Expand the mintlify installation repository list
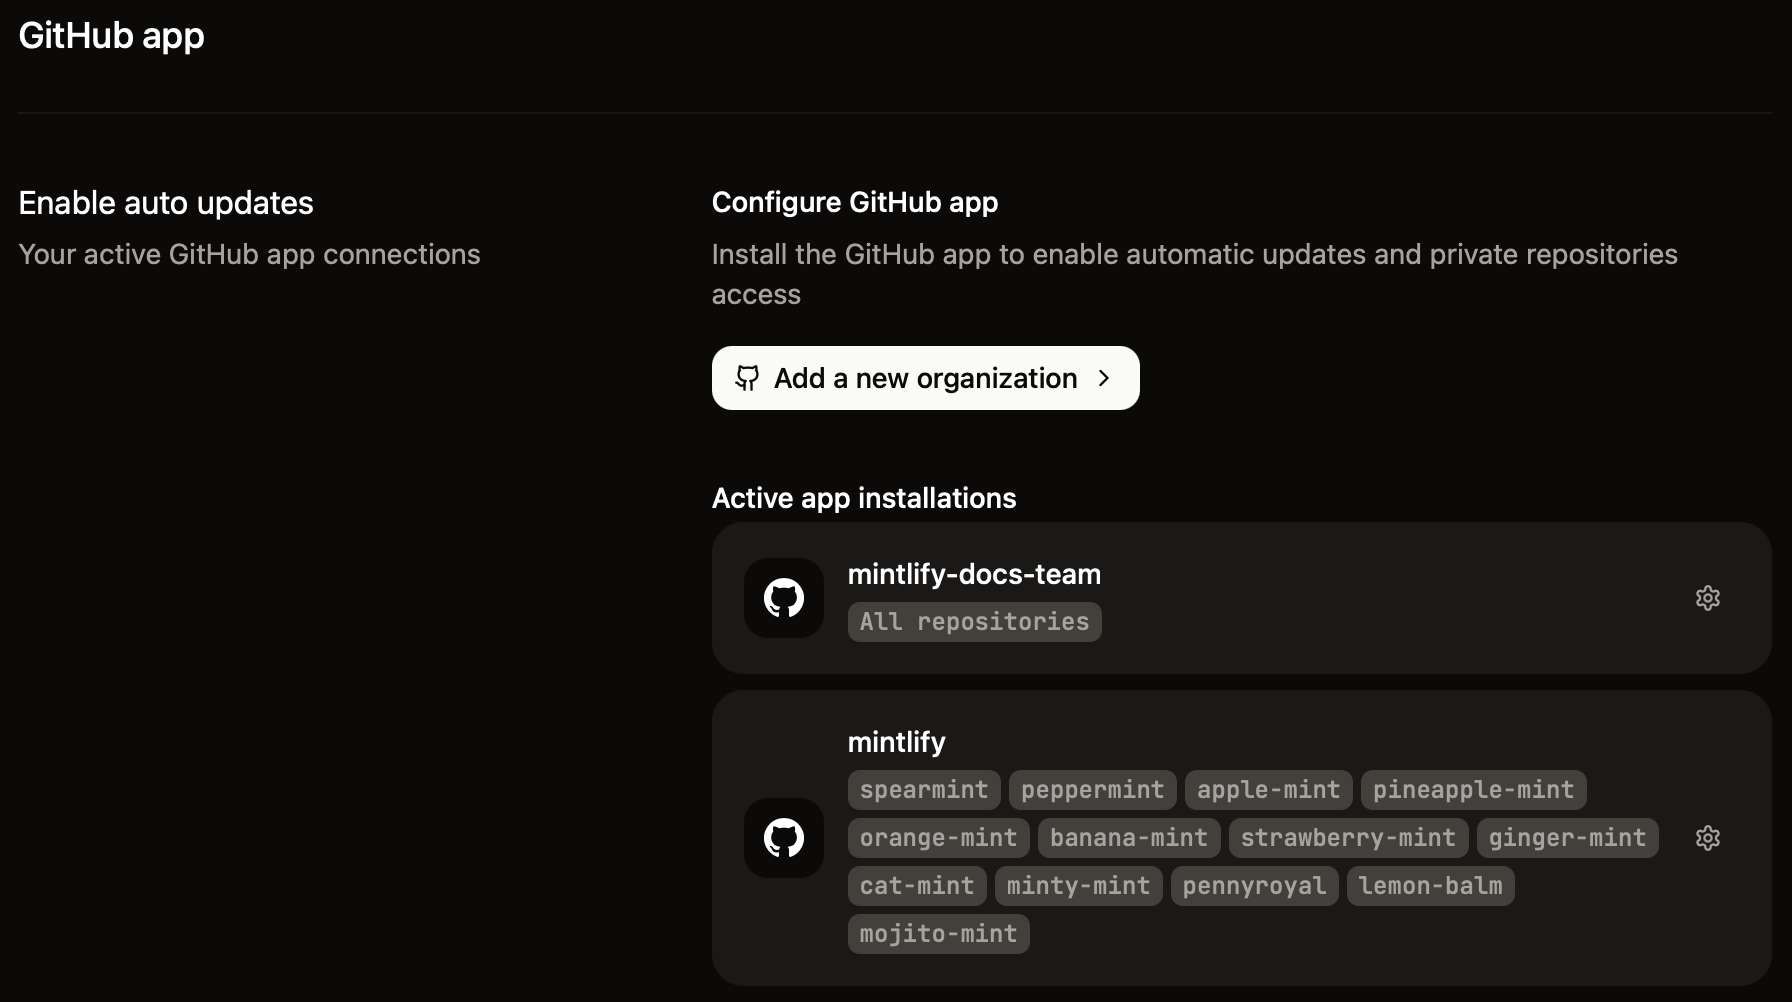The width and height of the screenshot is (1792, 1002). pos(1240,838)
